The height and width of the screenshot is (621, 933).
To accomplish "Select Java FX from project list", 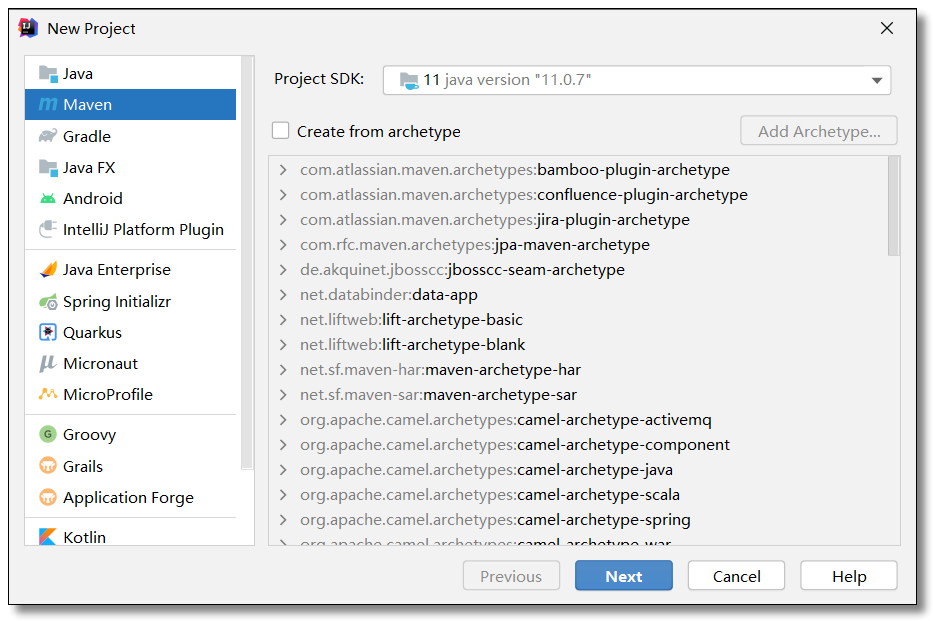I will (x=89, y=167).
